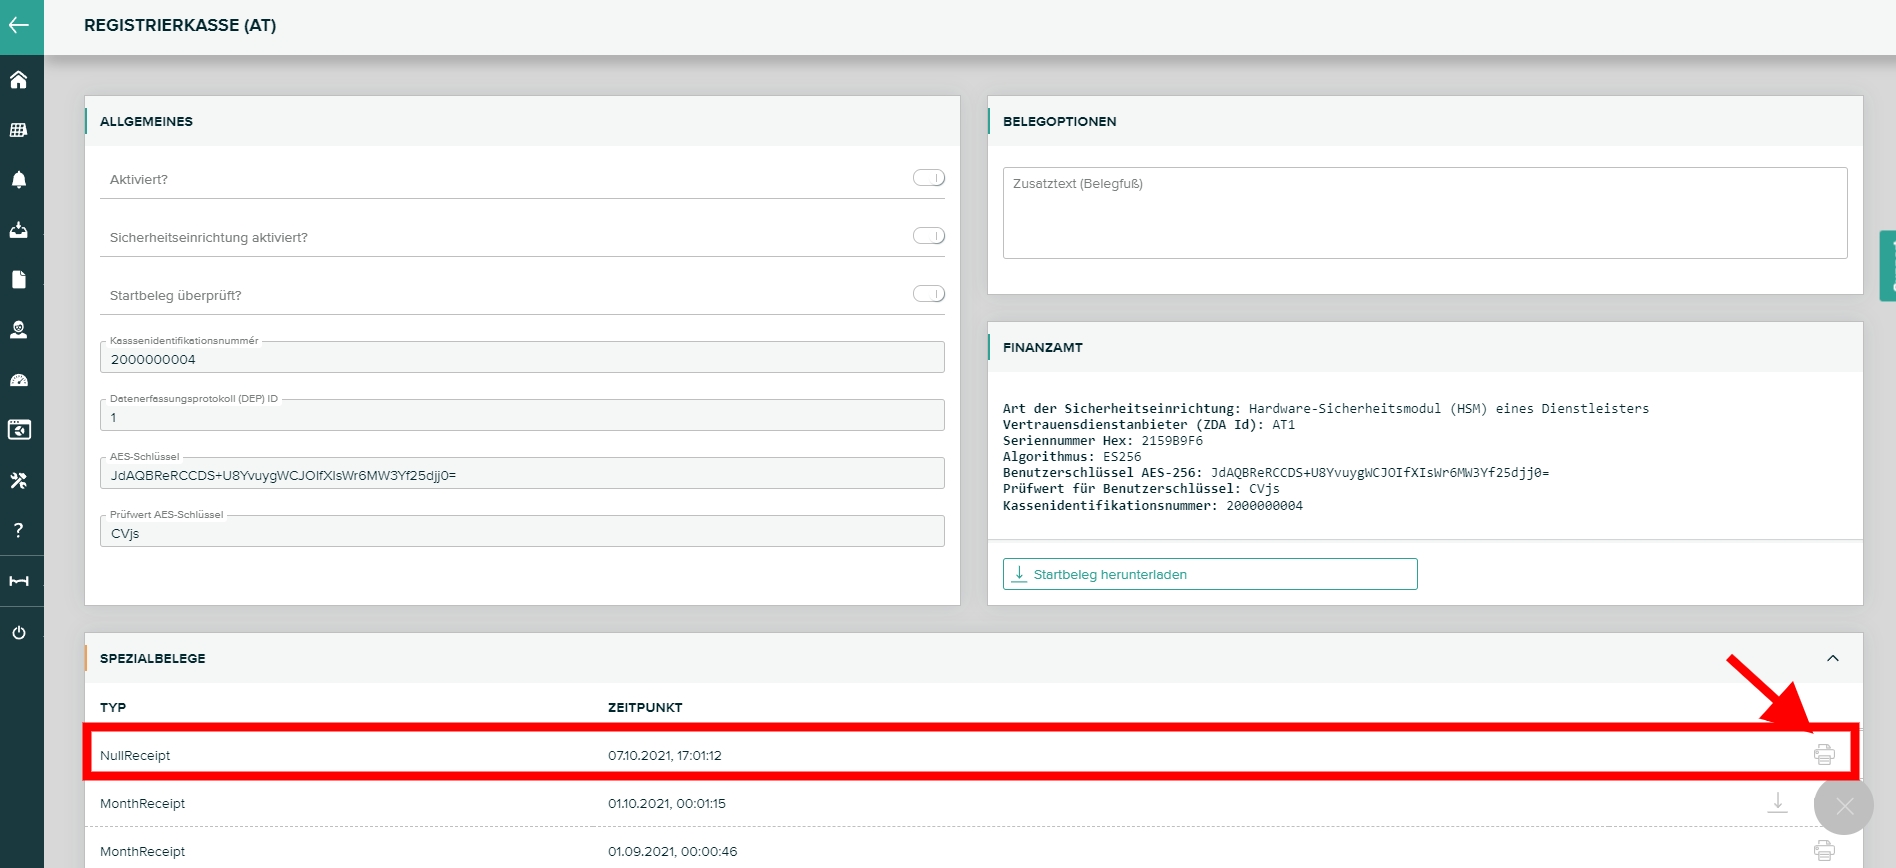
Task: Open notifications bell in sidebar
Action: pos(19,180)
